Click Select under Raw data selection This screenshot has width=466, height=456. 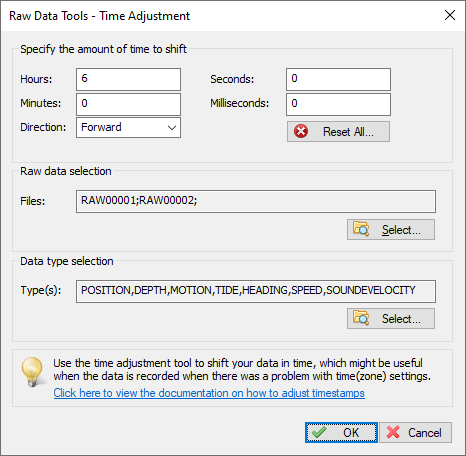391,230
